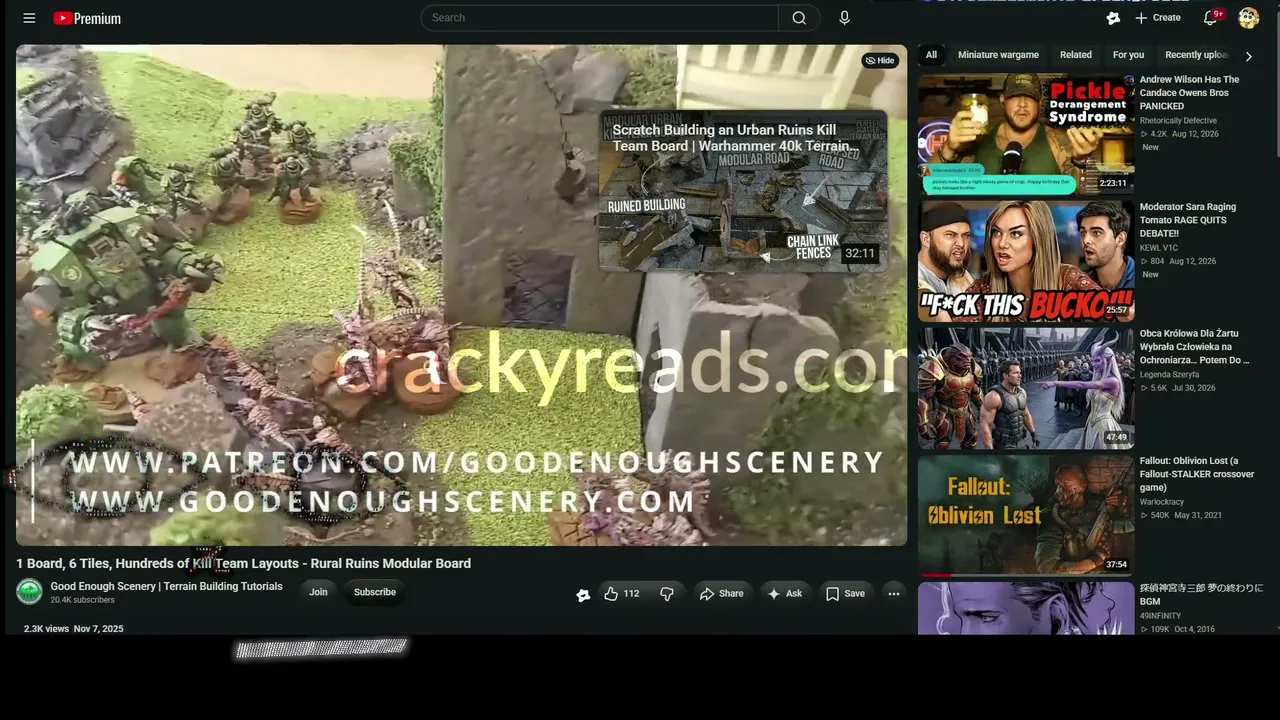Save the video to a playlist
Viewport: 1280px width, 720px height.
pyautogui.click(x=845, y=594)
